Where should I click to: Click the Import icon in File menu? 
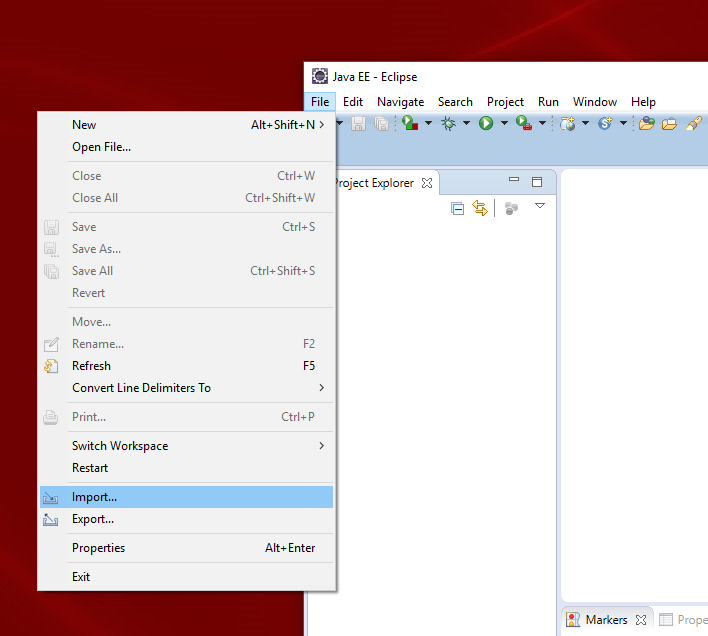click(x=51, y=497)
